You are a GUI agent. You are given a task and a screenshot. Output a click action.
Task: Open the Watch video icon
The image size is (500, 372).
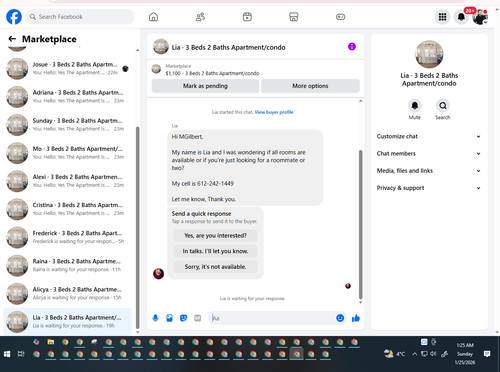[x=247, y=17]
